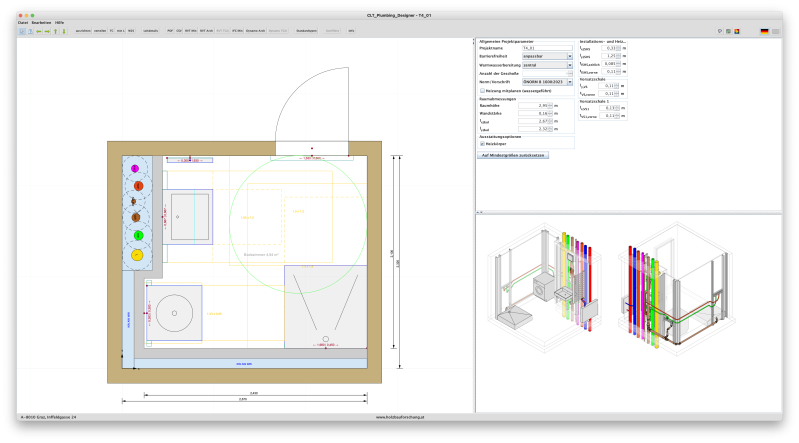Image resolution: width=799 pixels, height=443 pixels.
Task: Click the magenta pipe circle in floor plan
Action: 137,166
